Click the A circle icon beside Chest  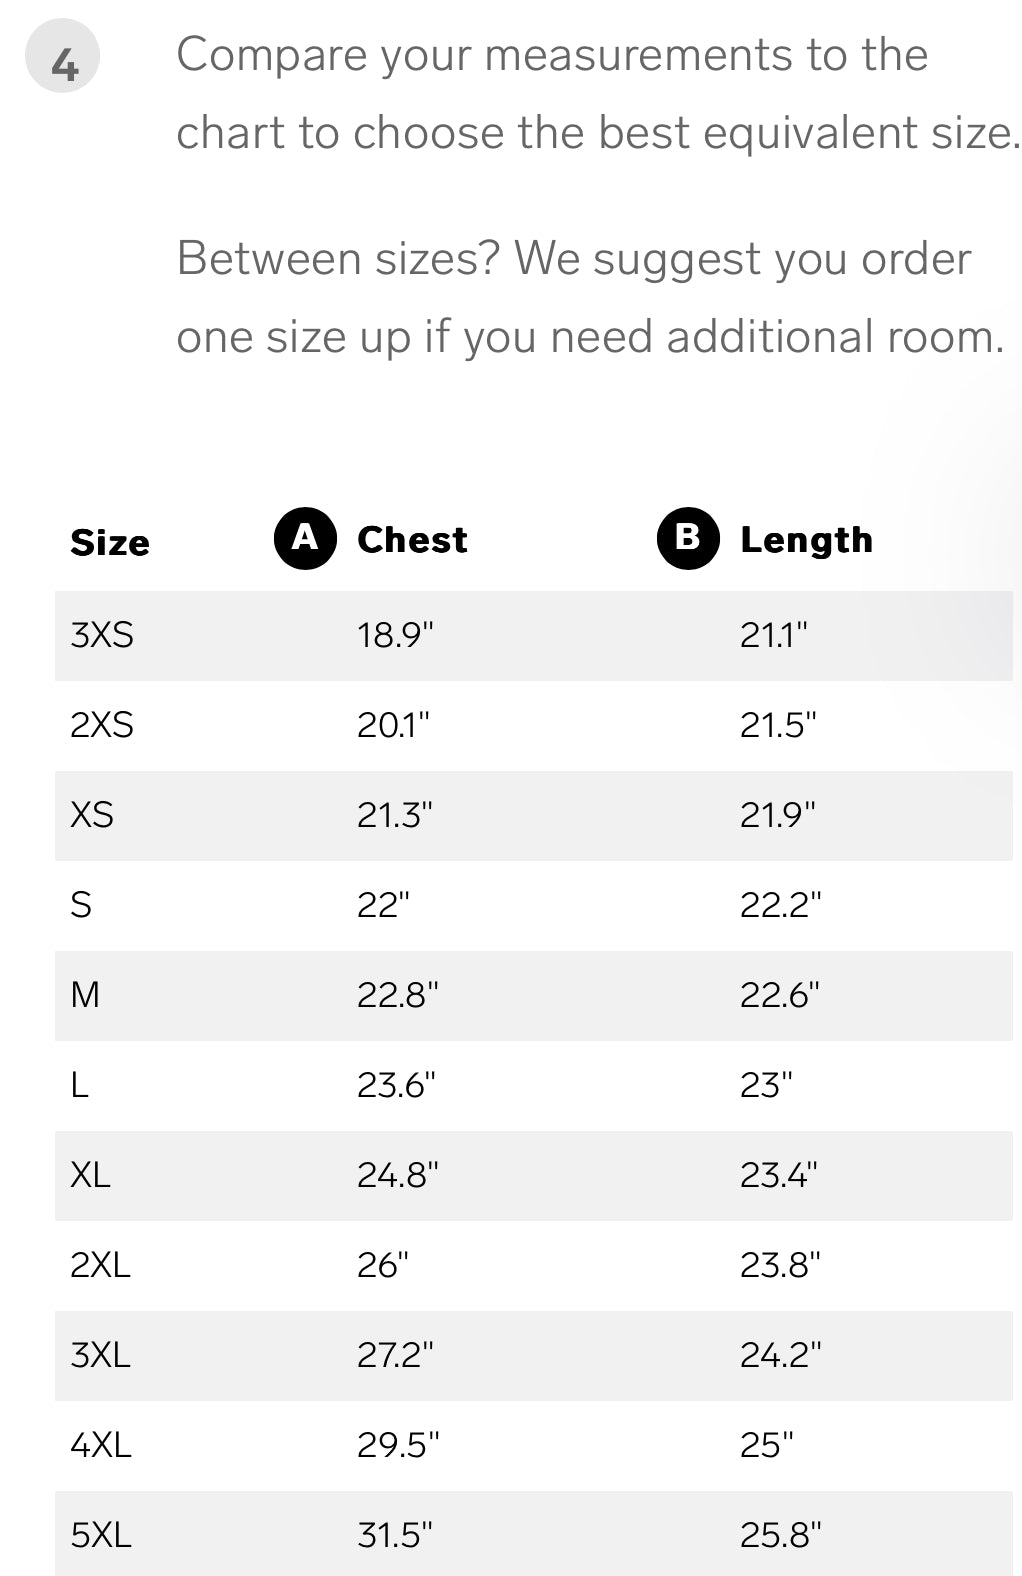305,538
